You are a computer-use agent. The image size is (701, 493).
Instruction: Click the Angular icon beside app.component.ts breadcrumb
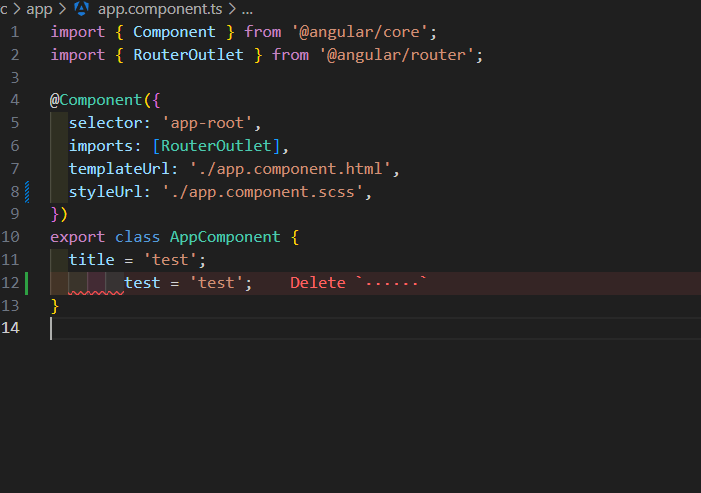pyautogui.click(x=81, y=8)
